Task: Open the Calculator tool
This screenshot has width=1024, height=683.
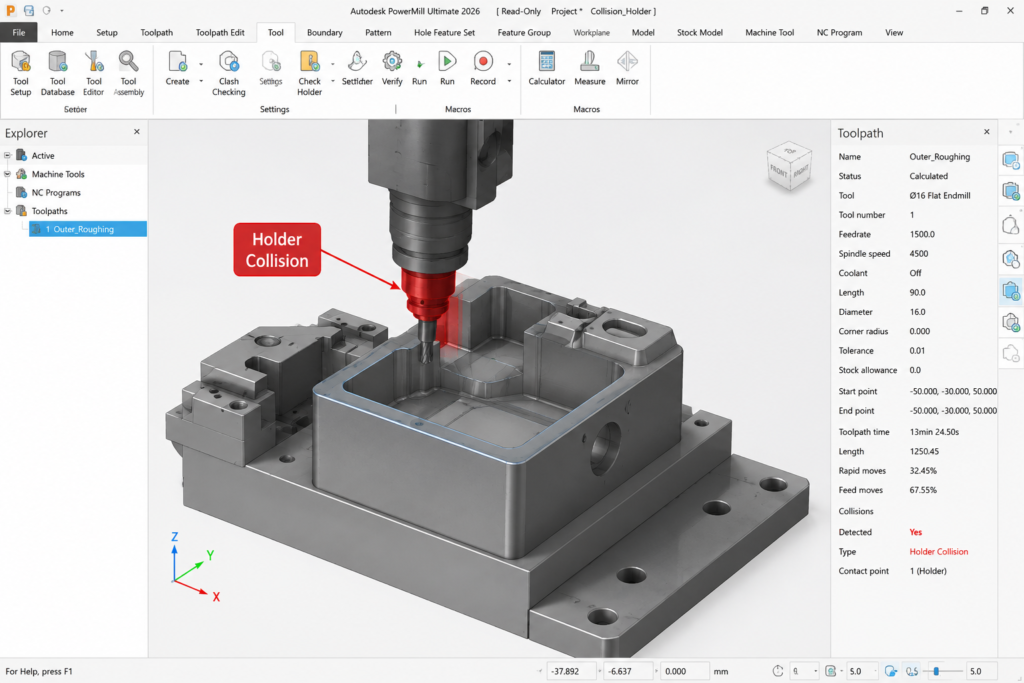Action: [x=547, y=68]
